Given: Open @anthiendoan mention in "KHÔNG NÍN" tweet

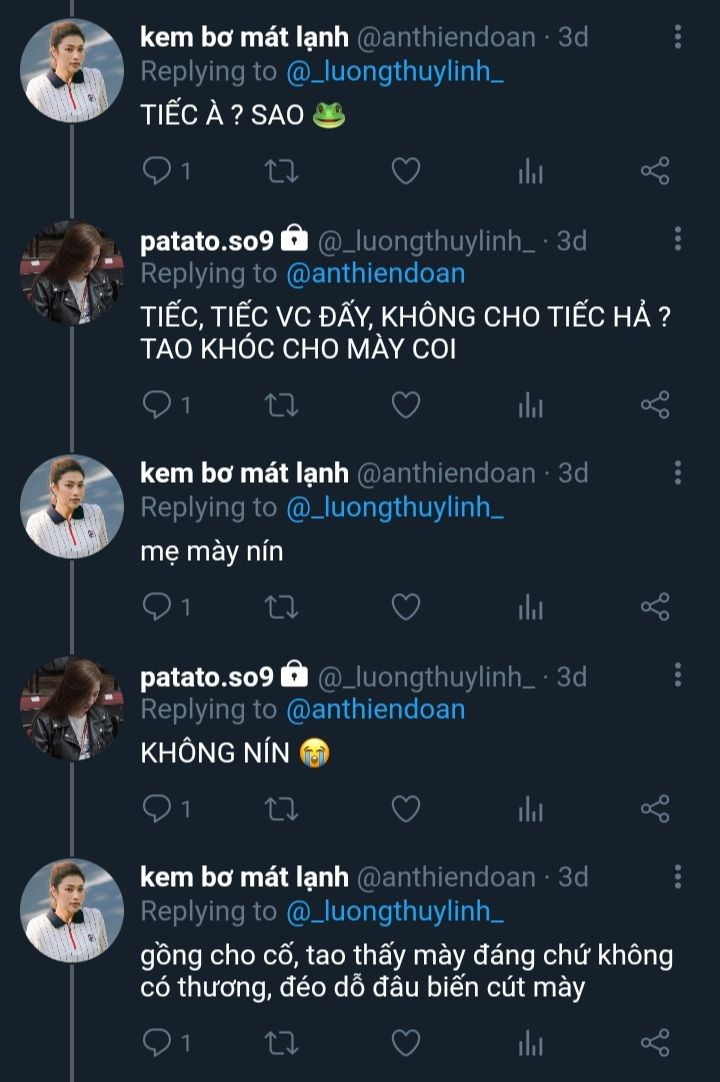Looking at the screenshot, I should pos(375,709).
